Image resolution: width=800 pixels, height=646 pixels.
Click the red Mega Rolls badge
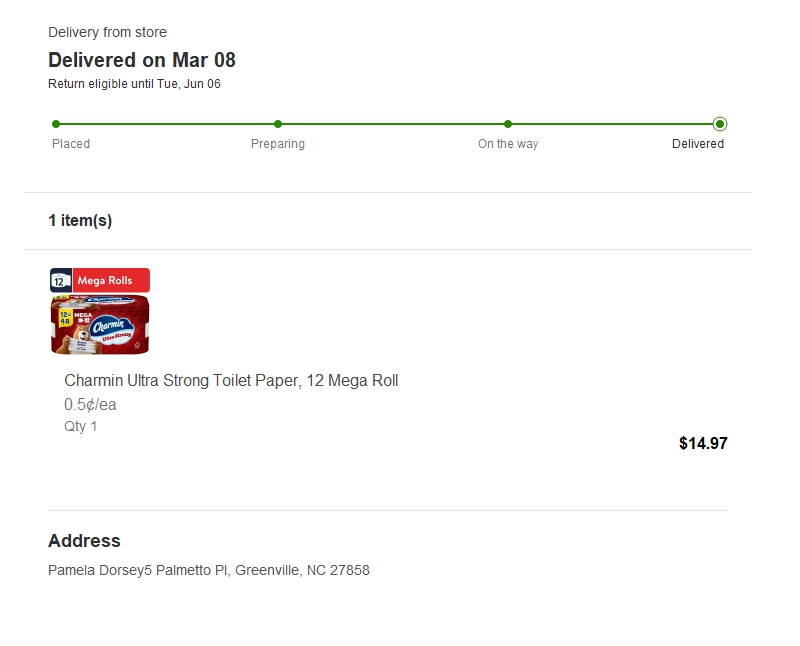pos(111,281)
